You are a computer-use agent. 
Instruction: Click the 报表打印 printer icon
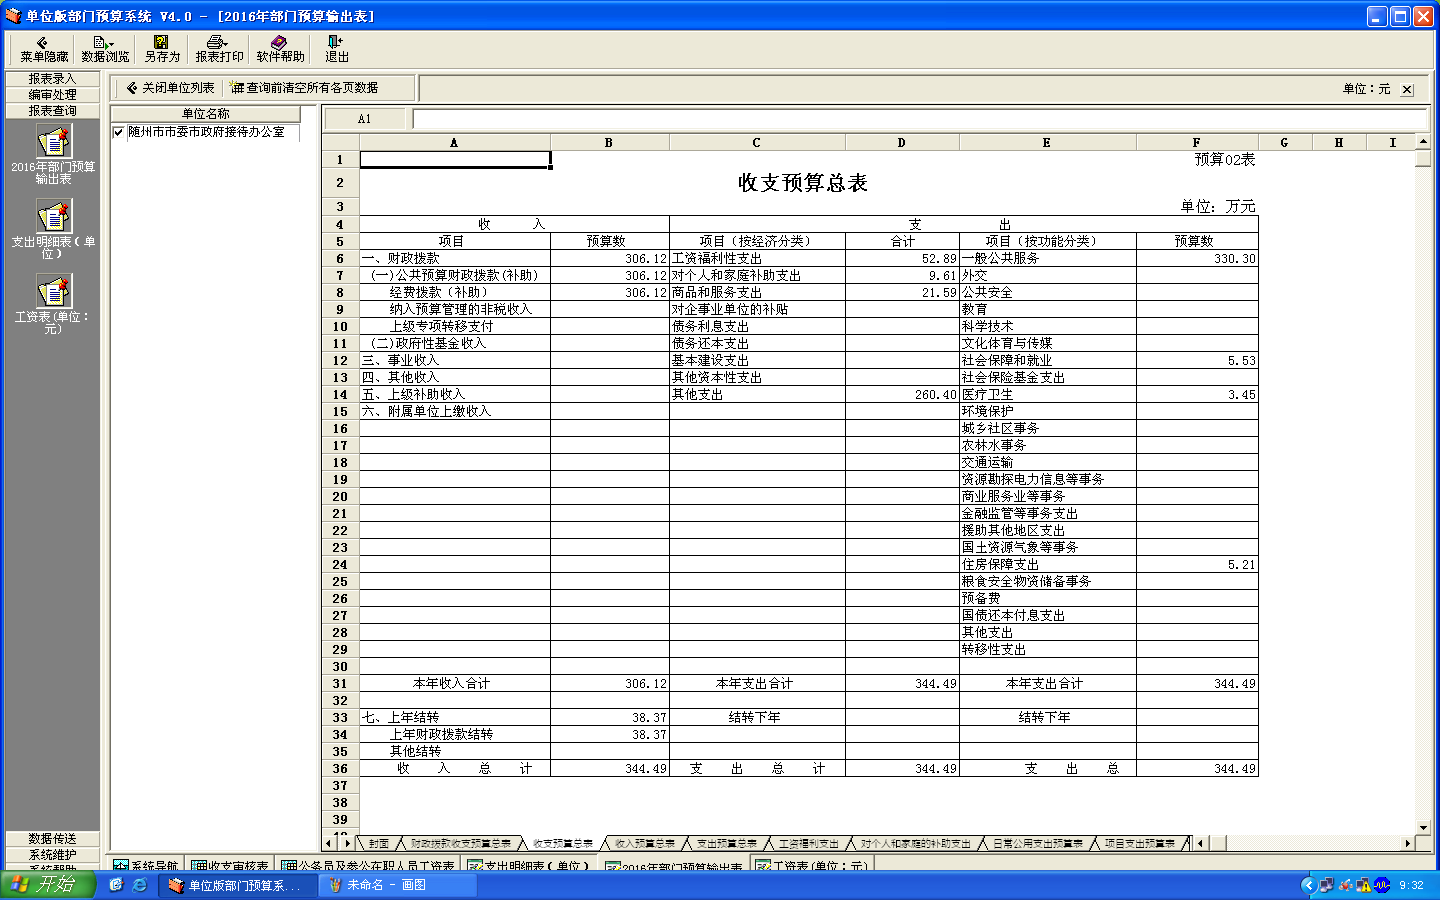[218, 49]
